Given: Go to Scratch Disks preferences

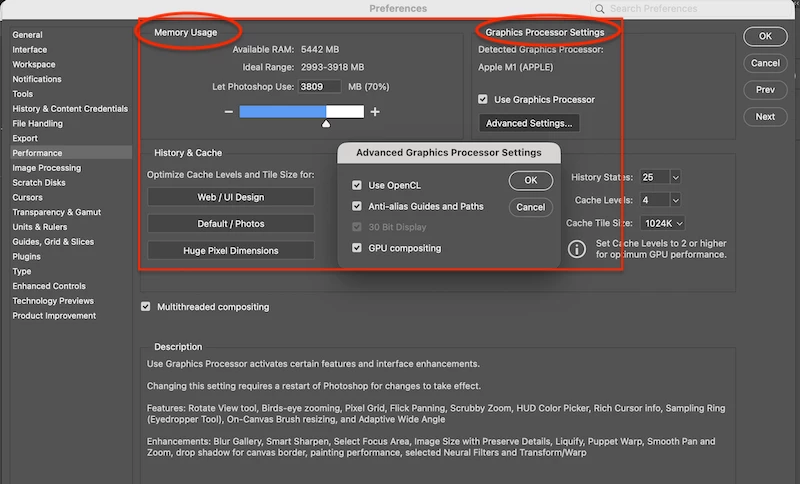Looking at the screenshot, I should (39, 183).
